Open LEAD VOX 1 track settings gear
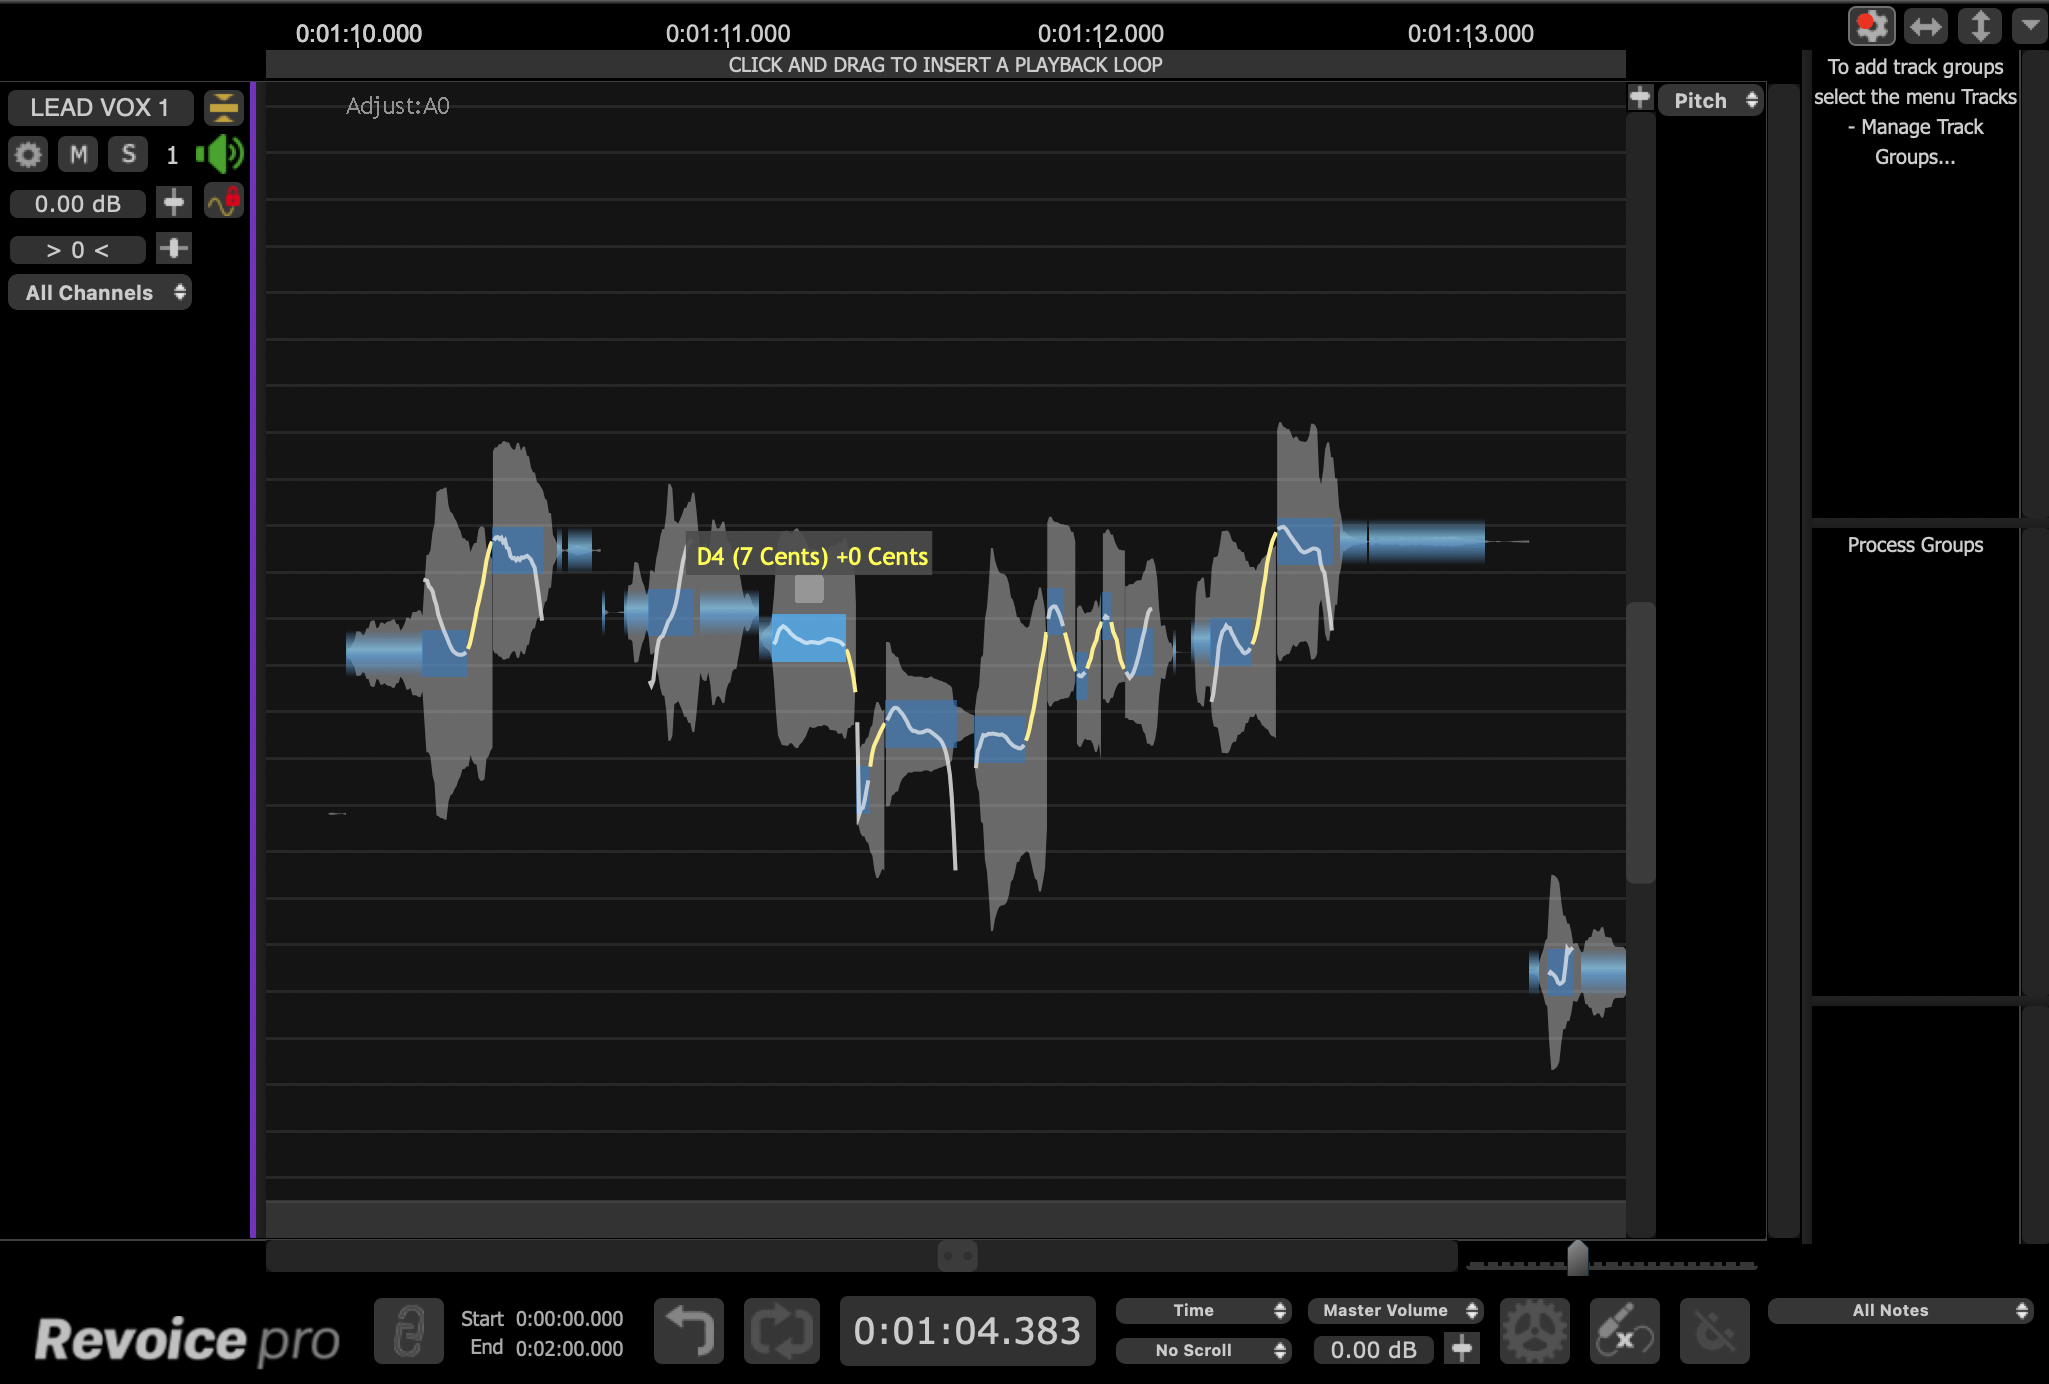The height and width of the screenshot is (1384, 2049). (x=28, y=154)
